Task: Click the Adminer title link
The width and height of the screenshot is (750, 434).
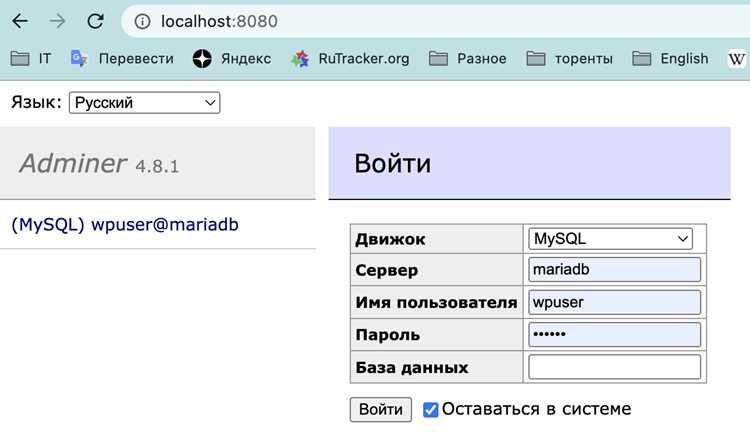Action: point(73,163)
